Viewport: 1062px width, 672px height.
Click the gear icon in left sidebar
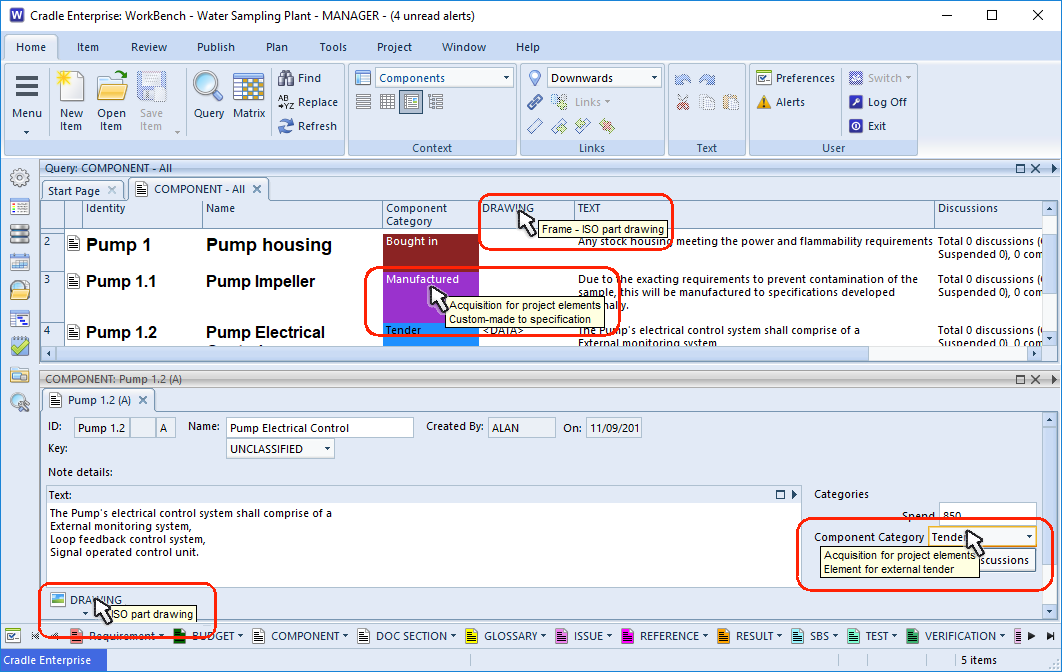pyautogui.click(x=20, y=177)
